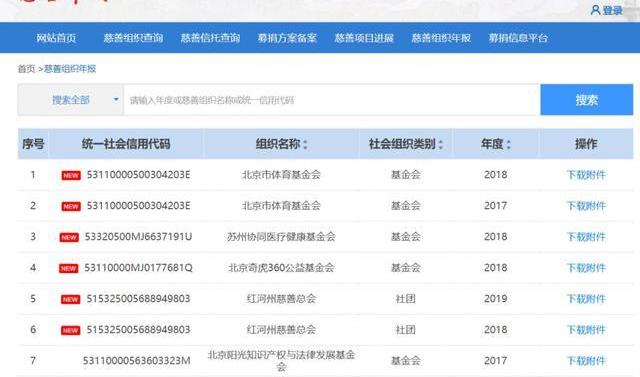Click code 53110000MJ0177681Q
This screenshot has height=377, width=640.
click(x=138, y=268)
